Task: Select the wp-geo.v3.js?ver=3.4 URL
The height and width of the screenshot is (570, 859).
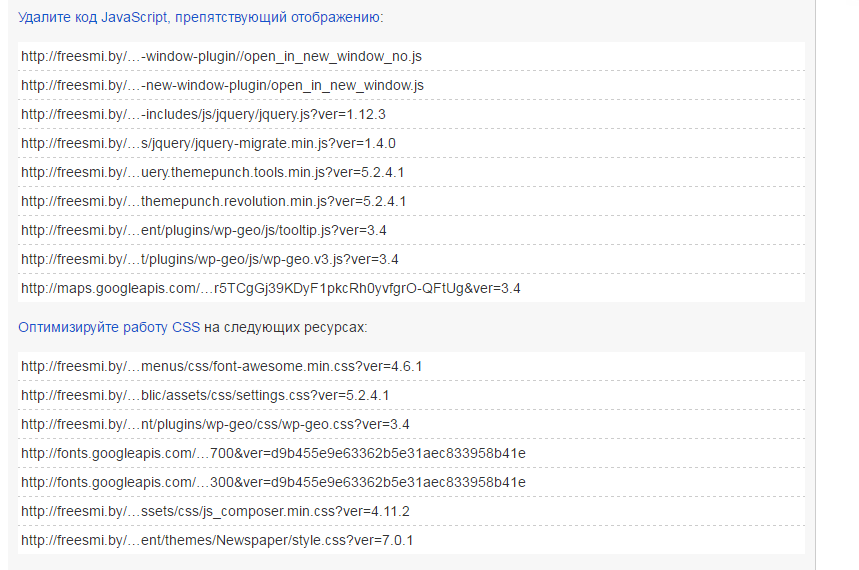Action: point(210,260)
